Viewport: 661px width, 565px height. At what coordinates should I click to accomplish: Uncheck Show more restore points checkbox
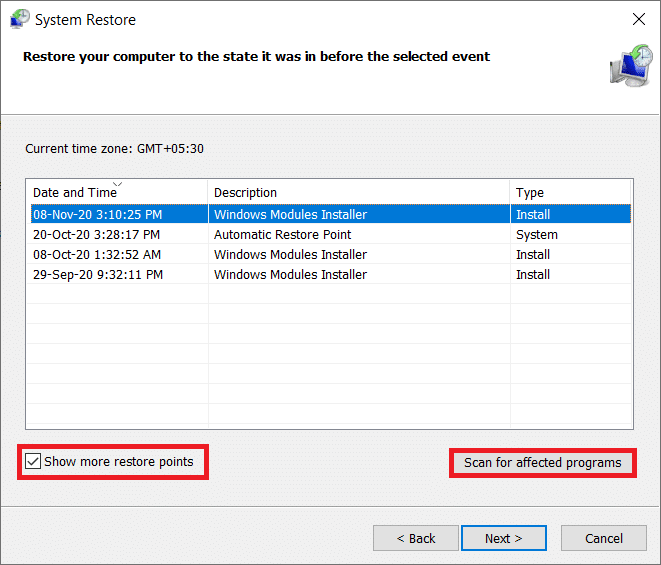(x=34, y=462)
